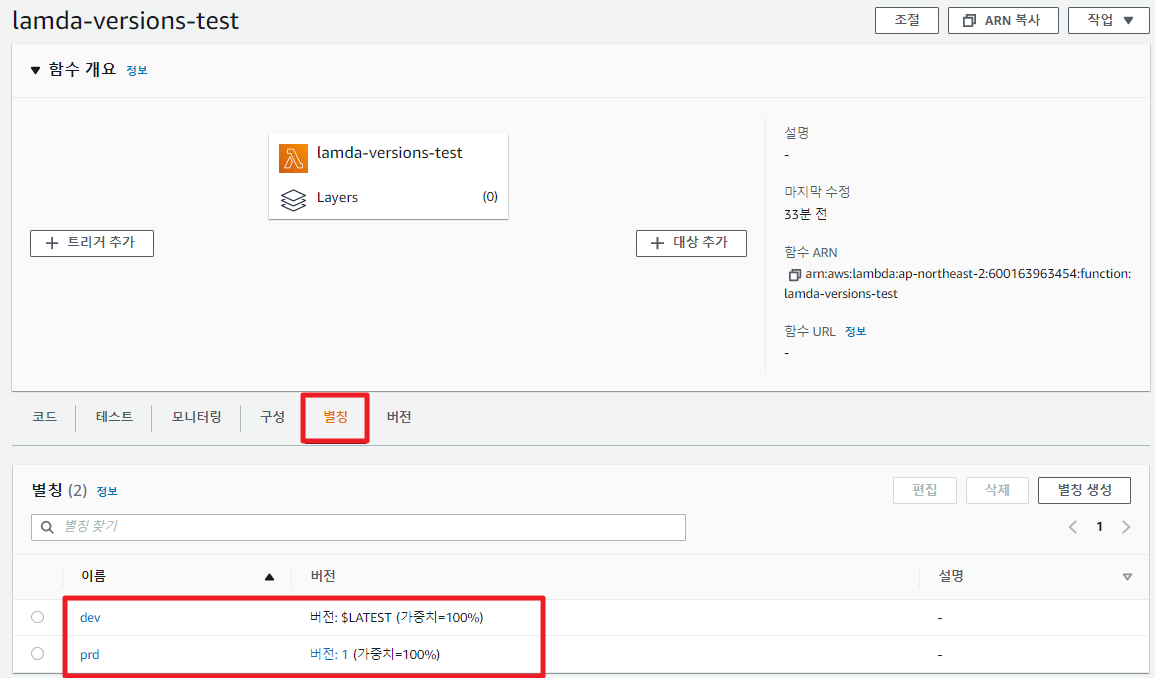Select the dev alias radio button
This screenshot has width=1155, height=678.
click(x=38, y=617)
